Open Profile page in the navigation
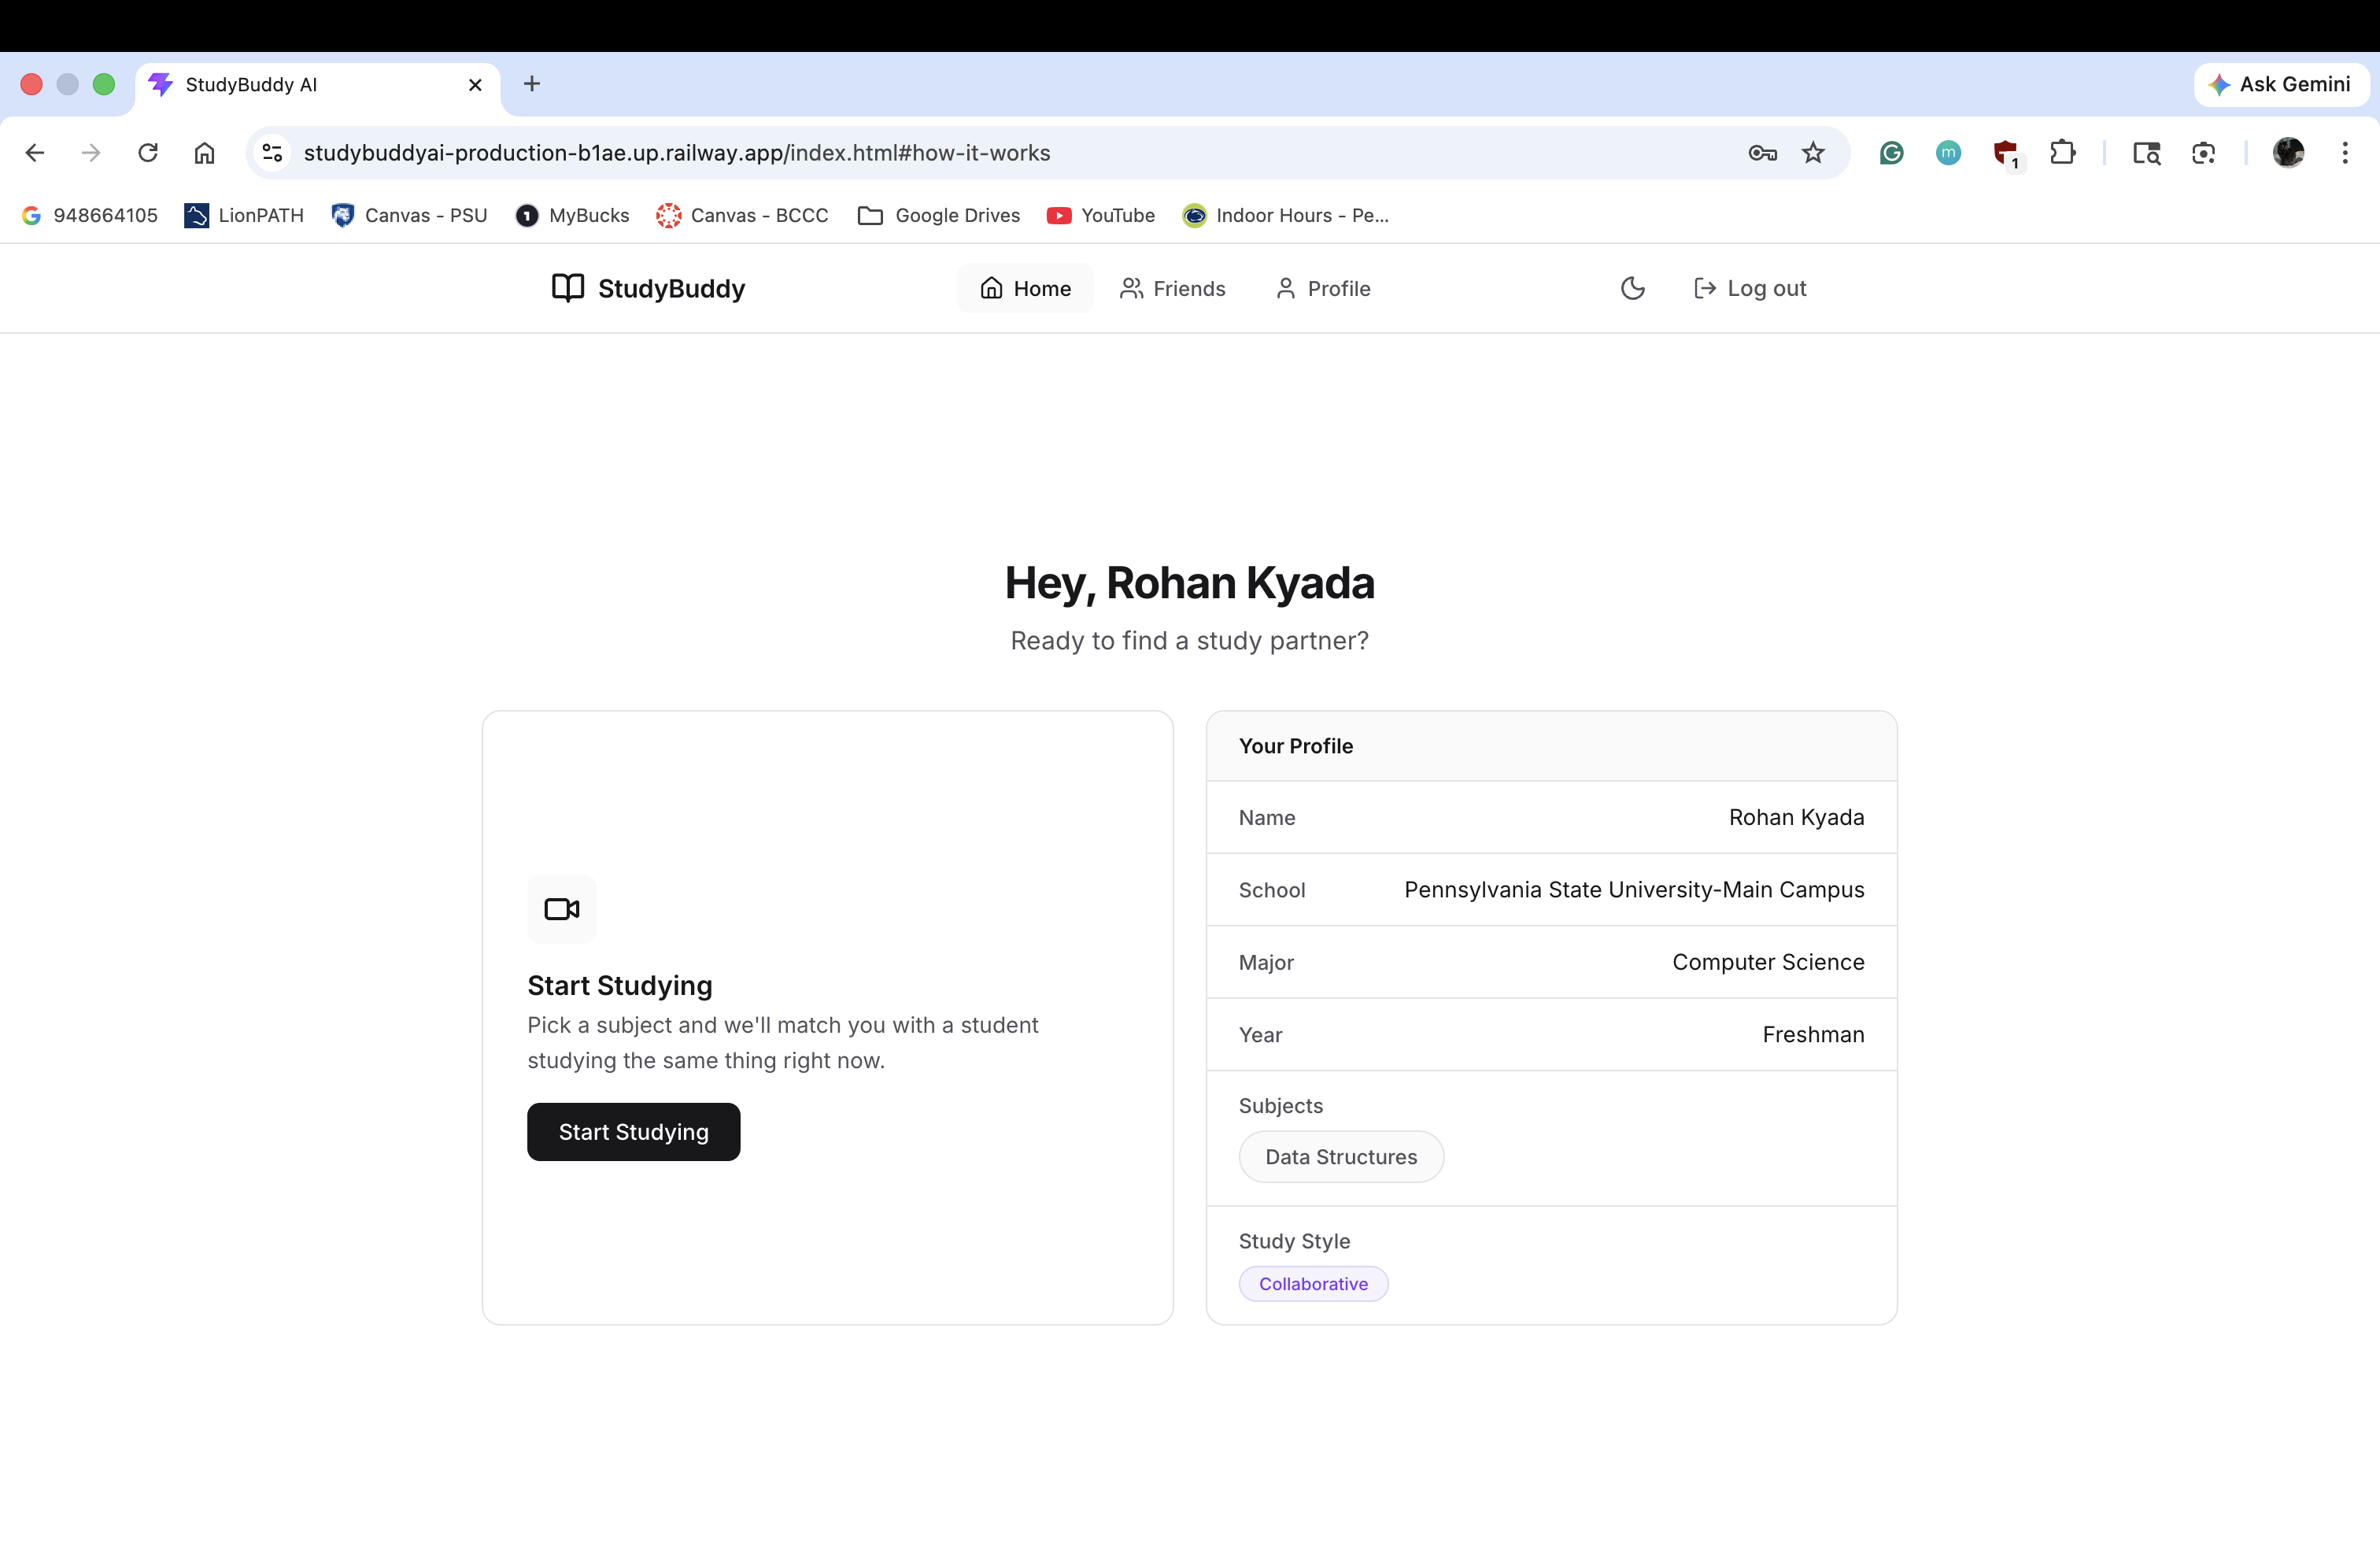2380x1546 pixels. [1322, 288]
